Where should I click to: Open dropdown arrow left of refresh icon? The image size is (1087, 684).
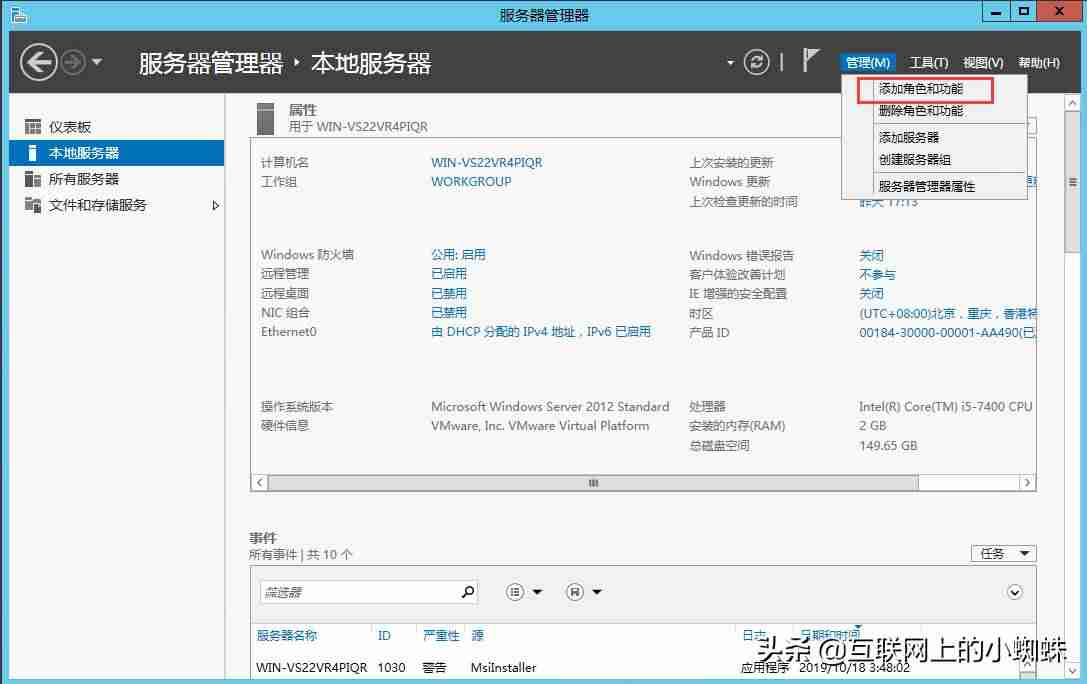(x=730, y=63)
